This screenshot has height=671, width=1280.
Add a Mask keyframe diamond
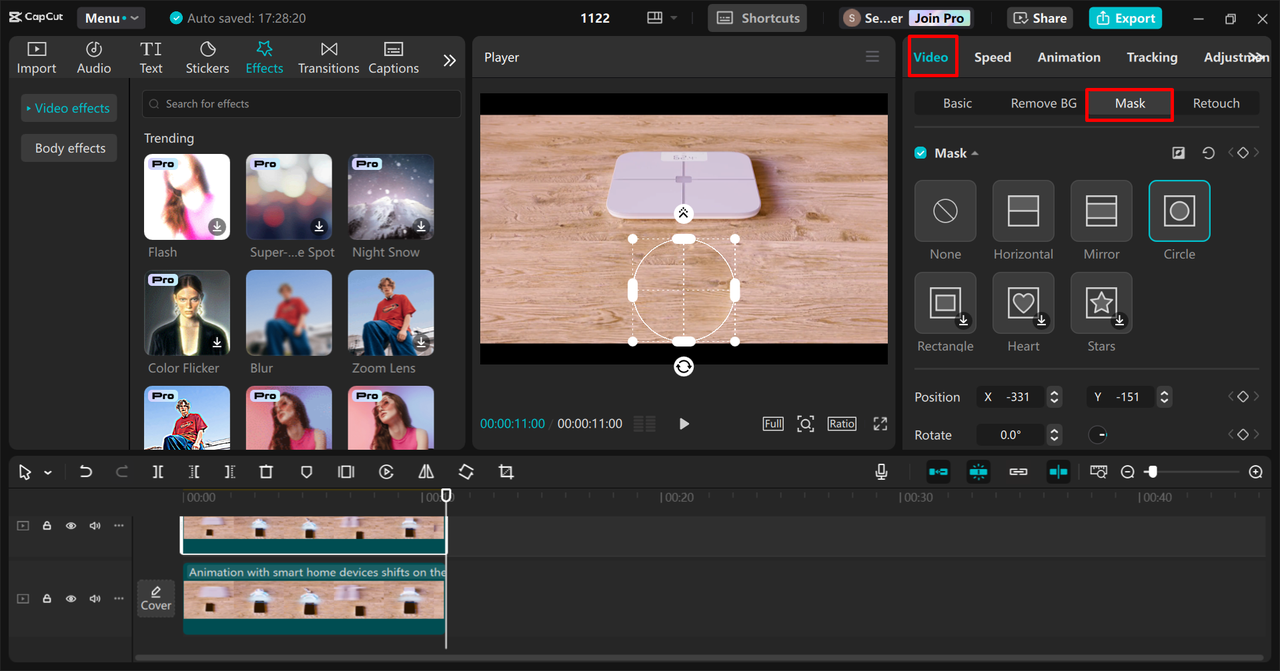[x=1243, y=153]
